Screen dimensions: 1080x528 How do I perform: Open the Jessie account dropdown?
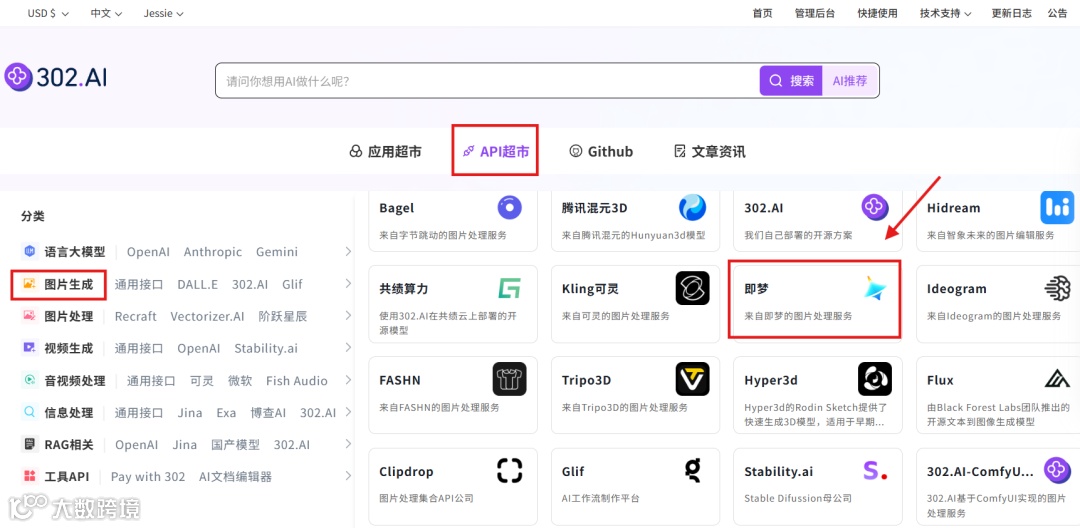coord(163,13)
